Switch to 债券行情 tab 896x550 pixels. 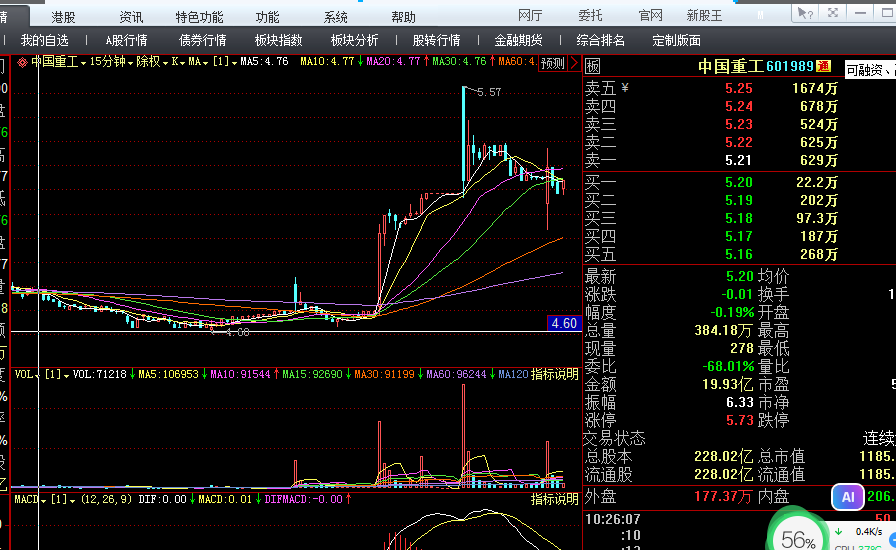[203, 41]
